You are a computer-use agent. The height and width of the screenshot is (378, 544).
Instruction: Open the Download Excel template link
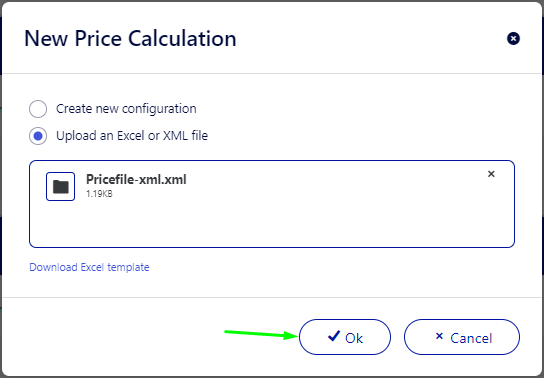coord(89,267)
